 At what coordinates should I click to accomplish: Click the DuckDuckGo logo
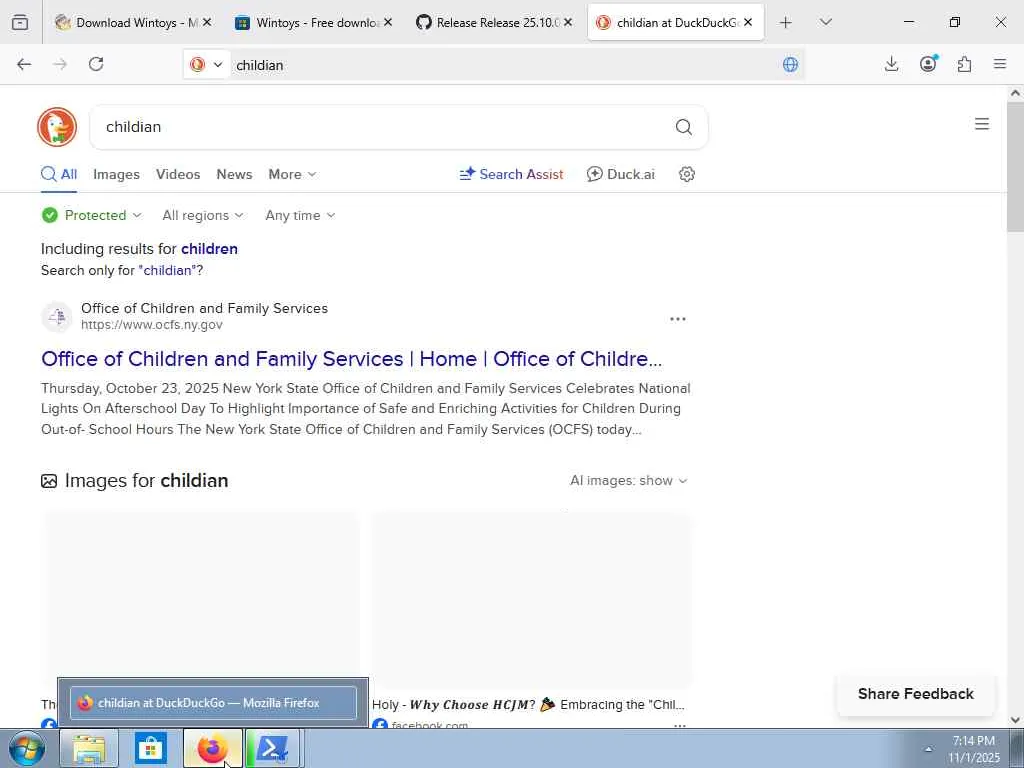57,127
